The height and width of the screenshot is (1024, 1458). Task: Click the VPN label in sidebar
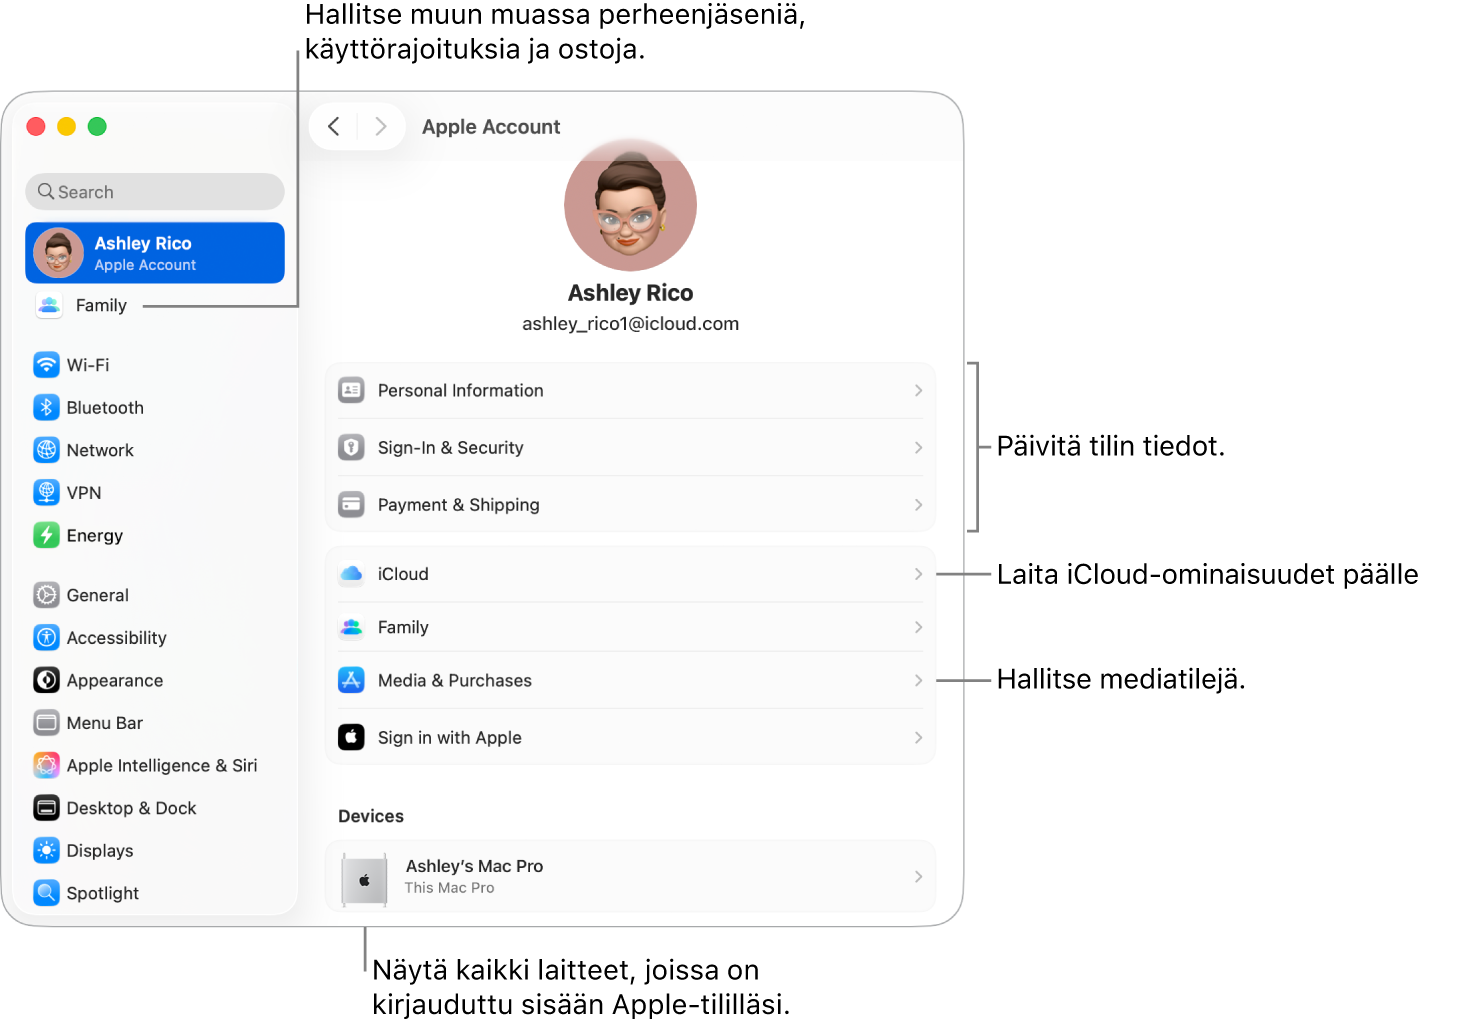click(x=84, y=492)
